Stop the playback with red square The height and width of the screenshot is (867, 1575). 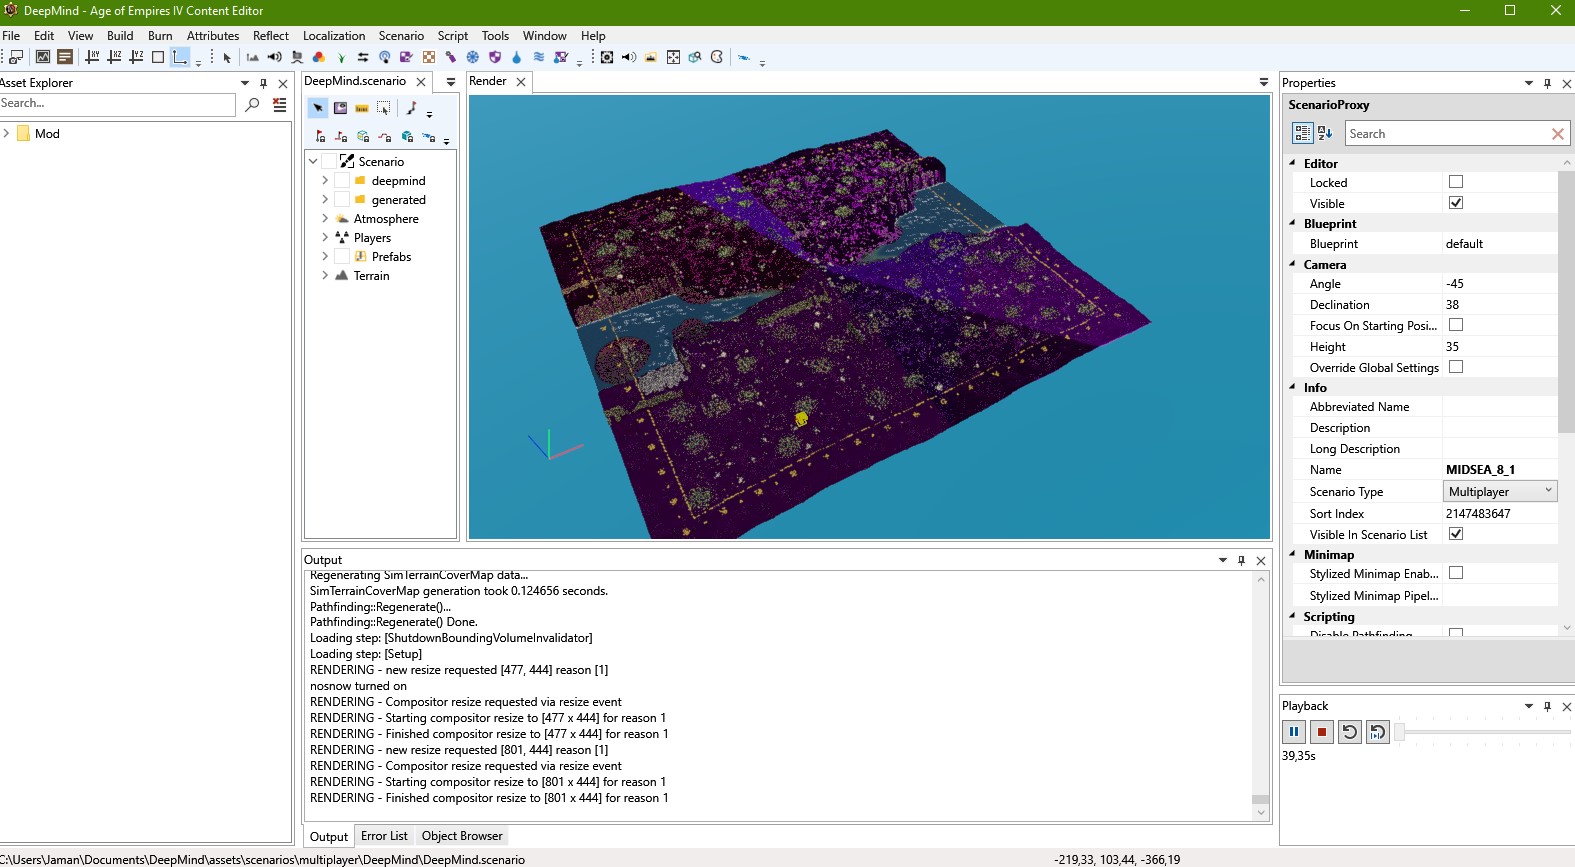[x=1322, y=732]
